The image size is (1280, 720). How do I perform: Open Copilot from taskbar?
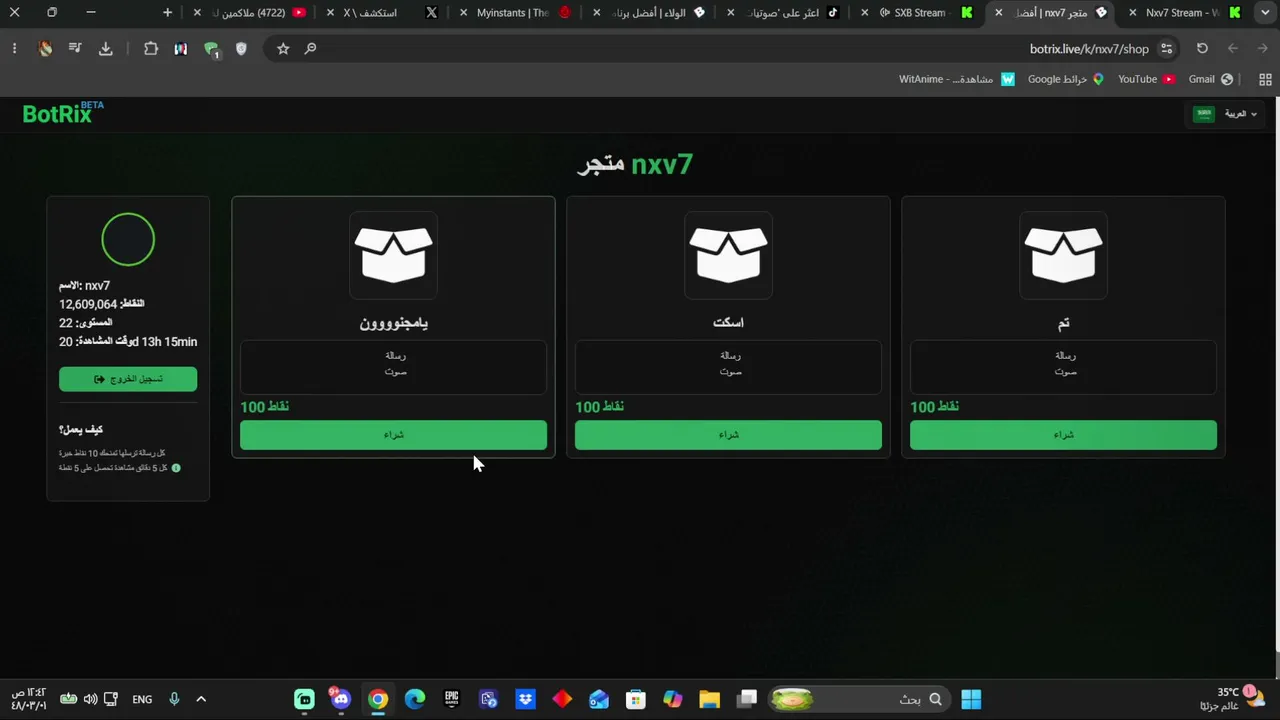(x=673, y=699)
